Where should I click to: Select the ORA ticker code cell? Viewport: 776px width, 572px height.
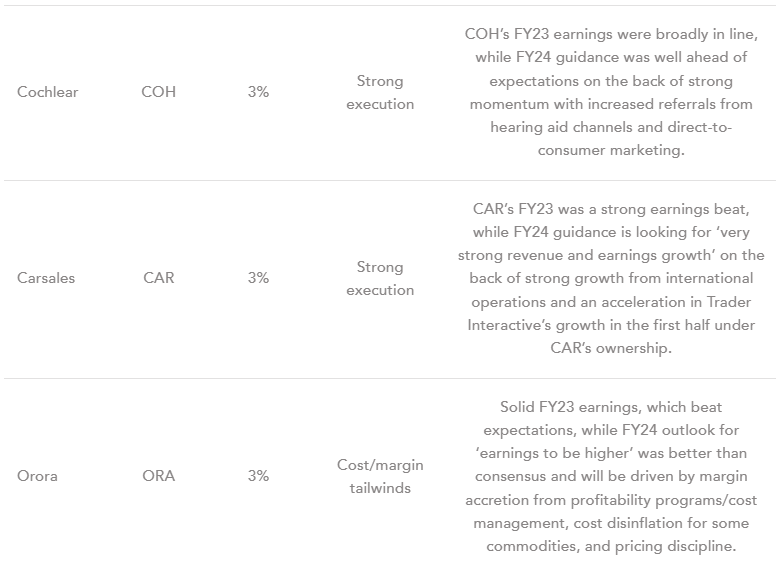(x=158, y=476)
